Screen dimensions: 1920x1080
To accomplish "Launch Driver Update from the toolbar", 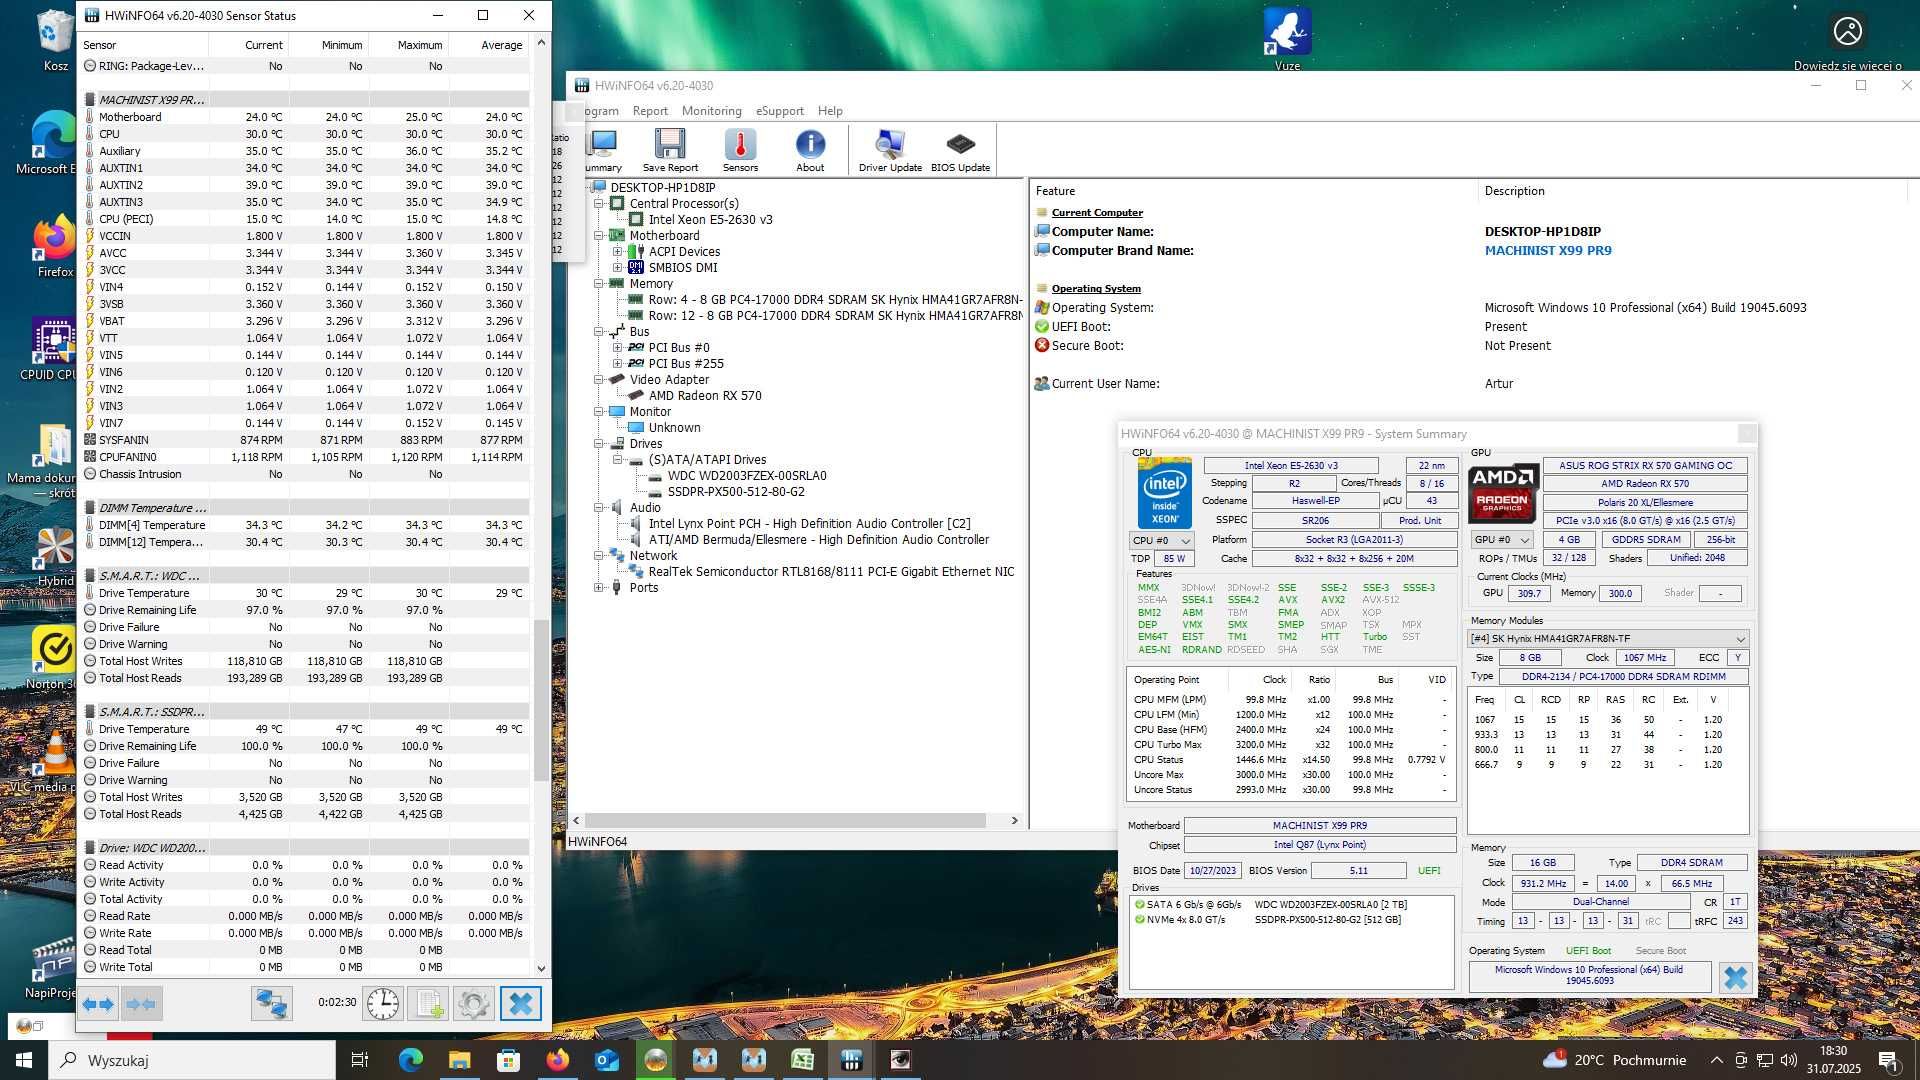I will [890, 151].
